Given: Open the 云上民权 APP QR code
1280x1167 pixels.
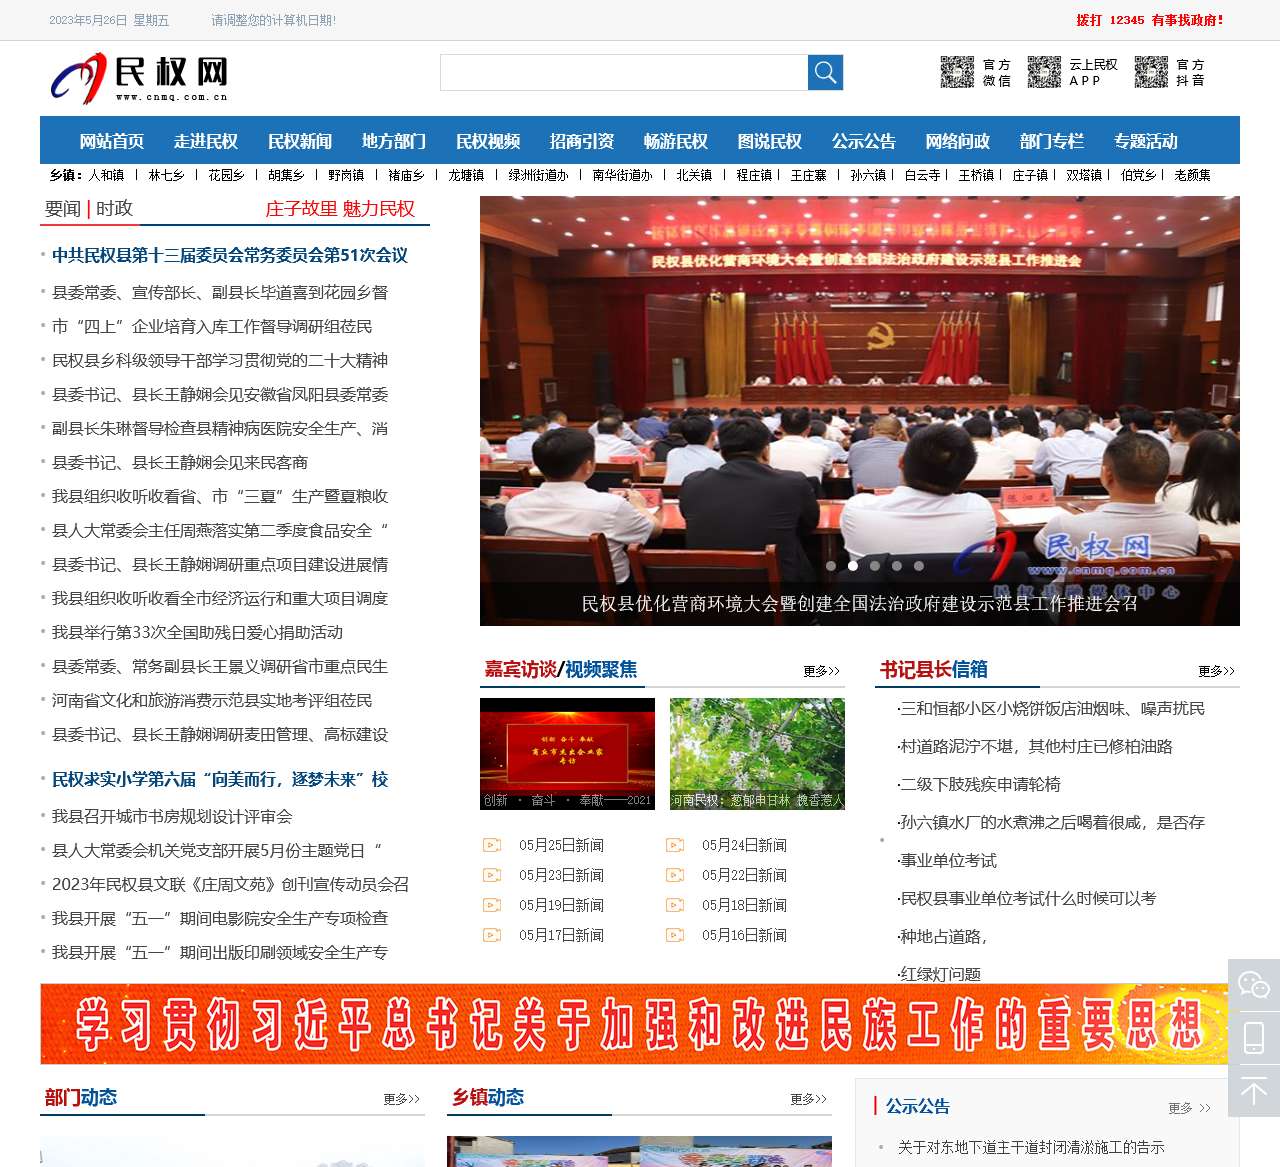Looking at the screenshot, I should [x=1044, y=72].
